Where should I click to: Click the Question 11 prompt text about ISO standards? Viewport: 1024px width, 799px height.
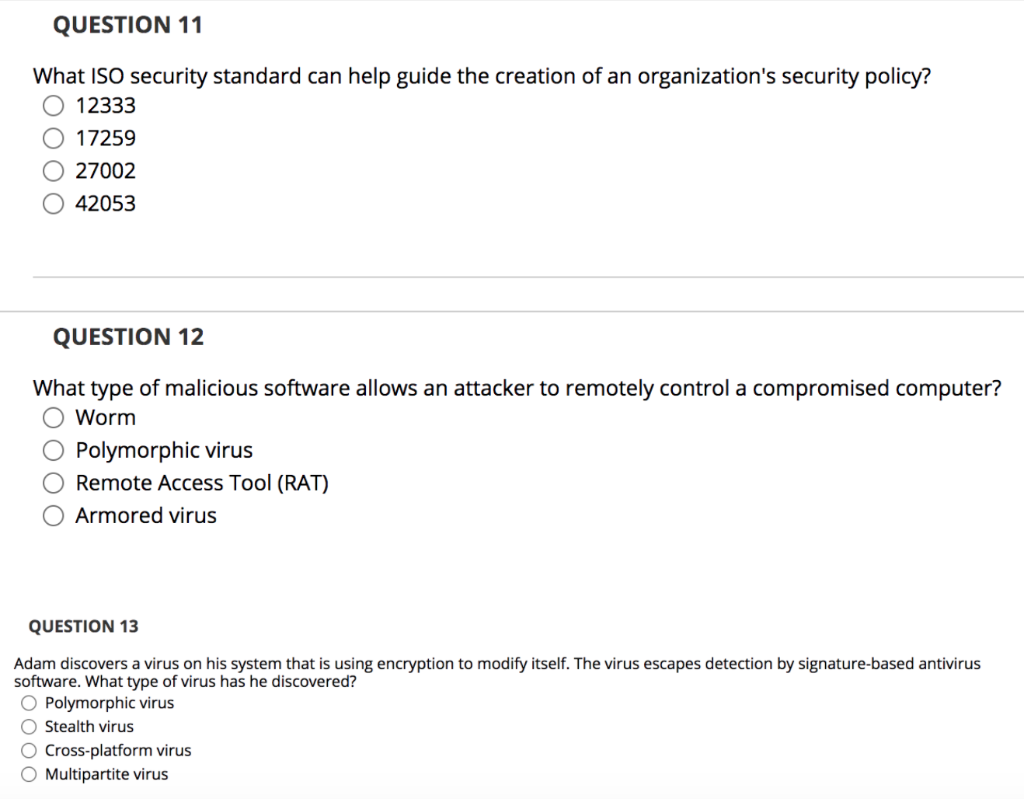click(483, 76)
